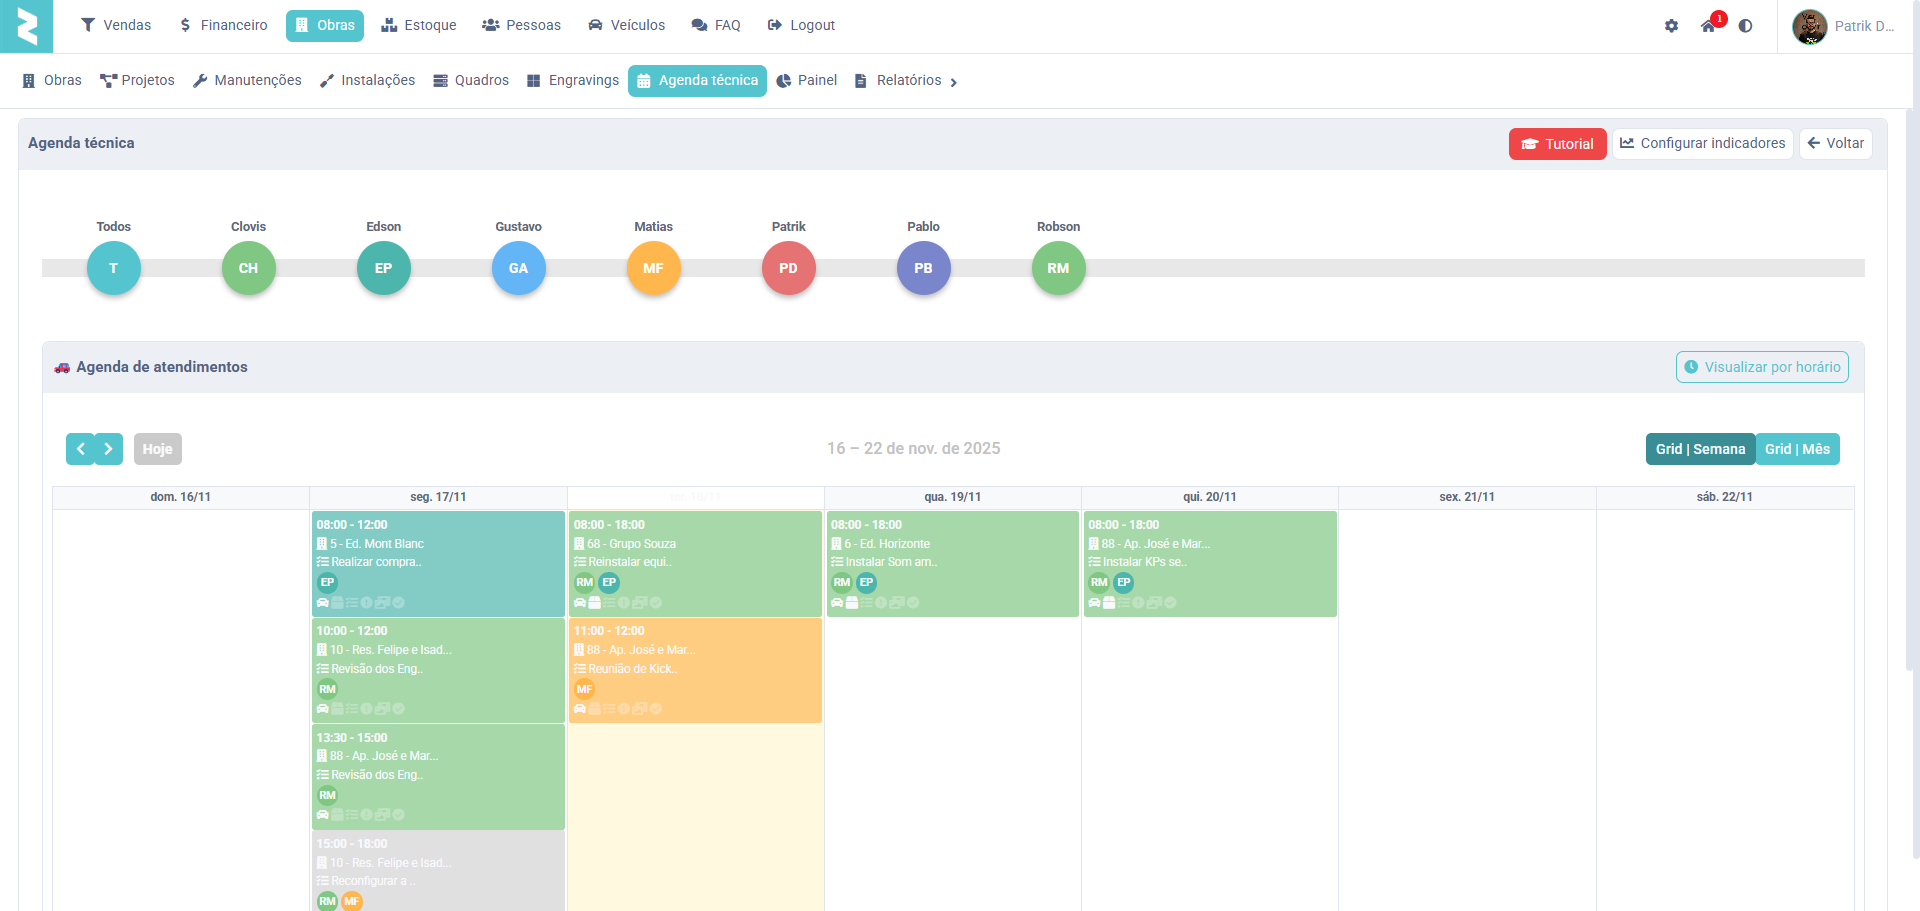Switch to Grid | Mês view
This screenshot has height=911, width=1920.
pos(1797,449)
